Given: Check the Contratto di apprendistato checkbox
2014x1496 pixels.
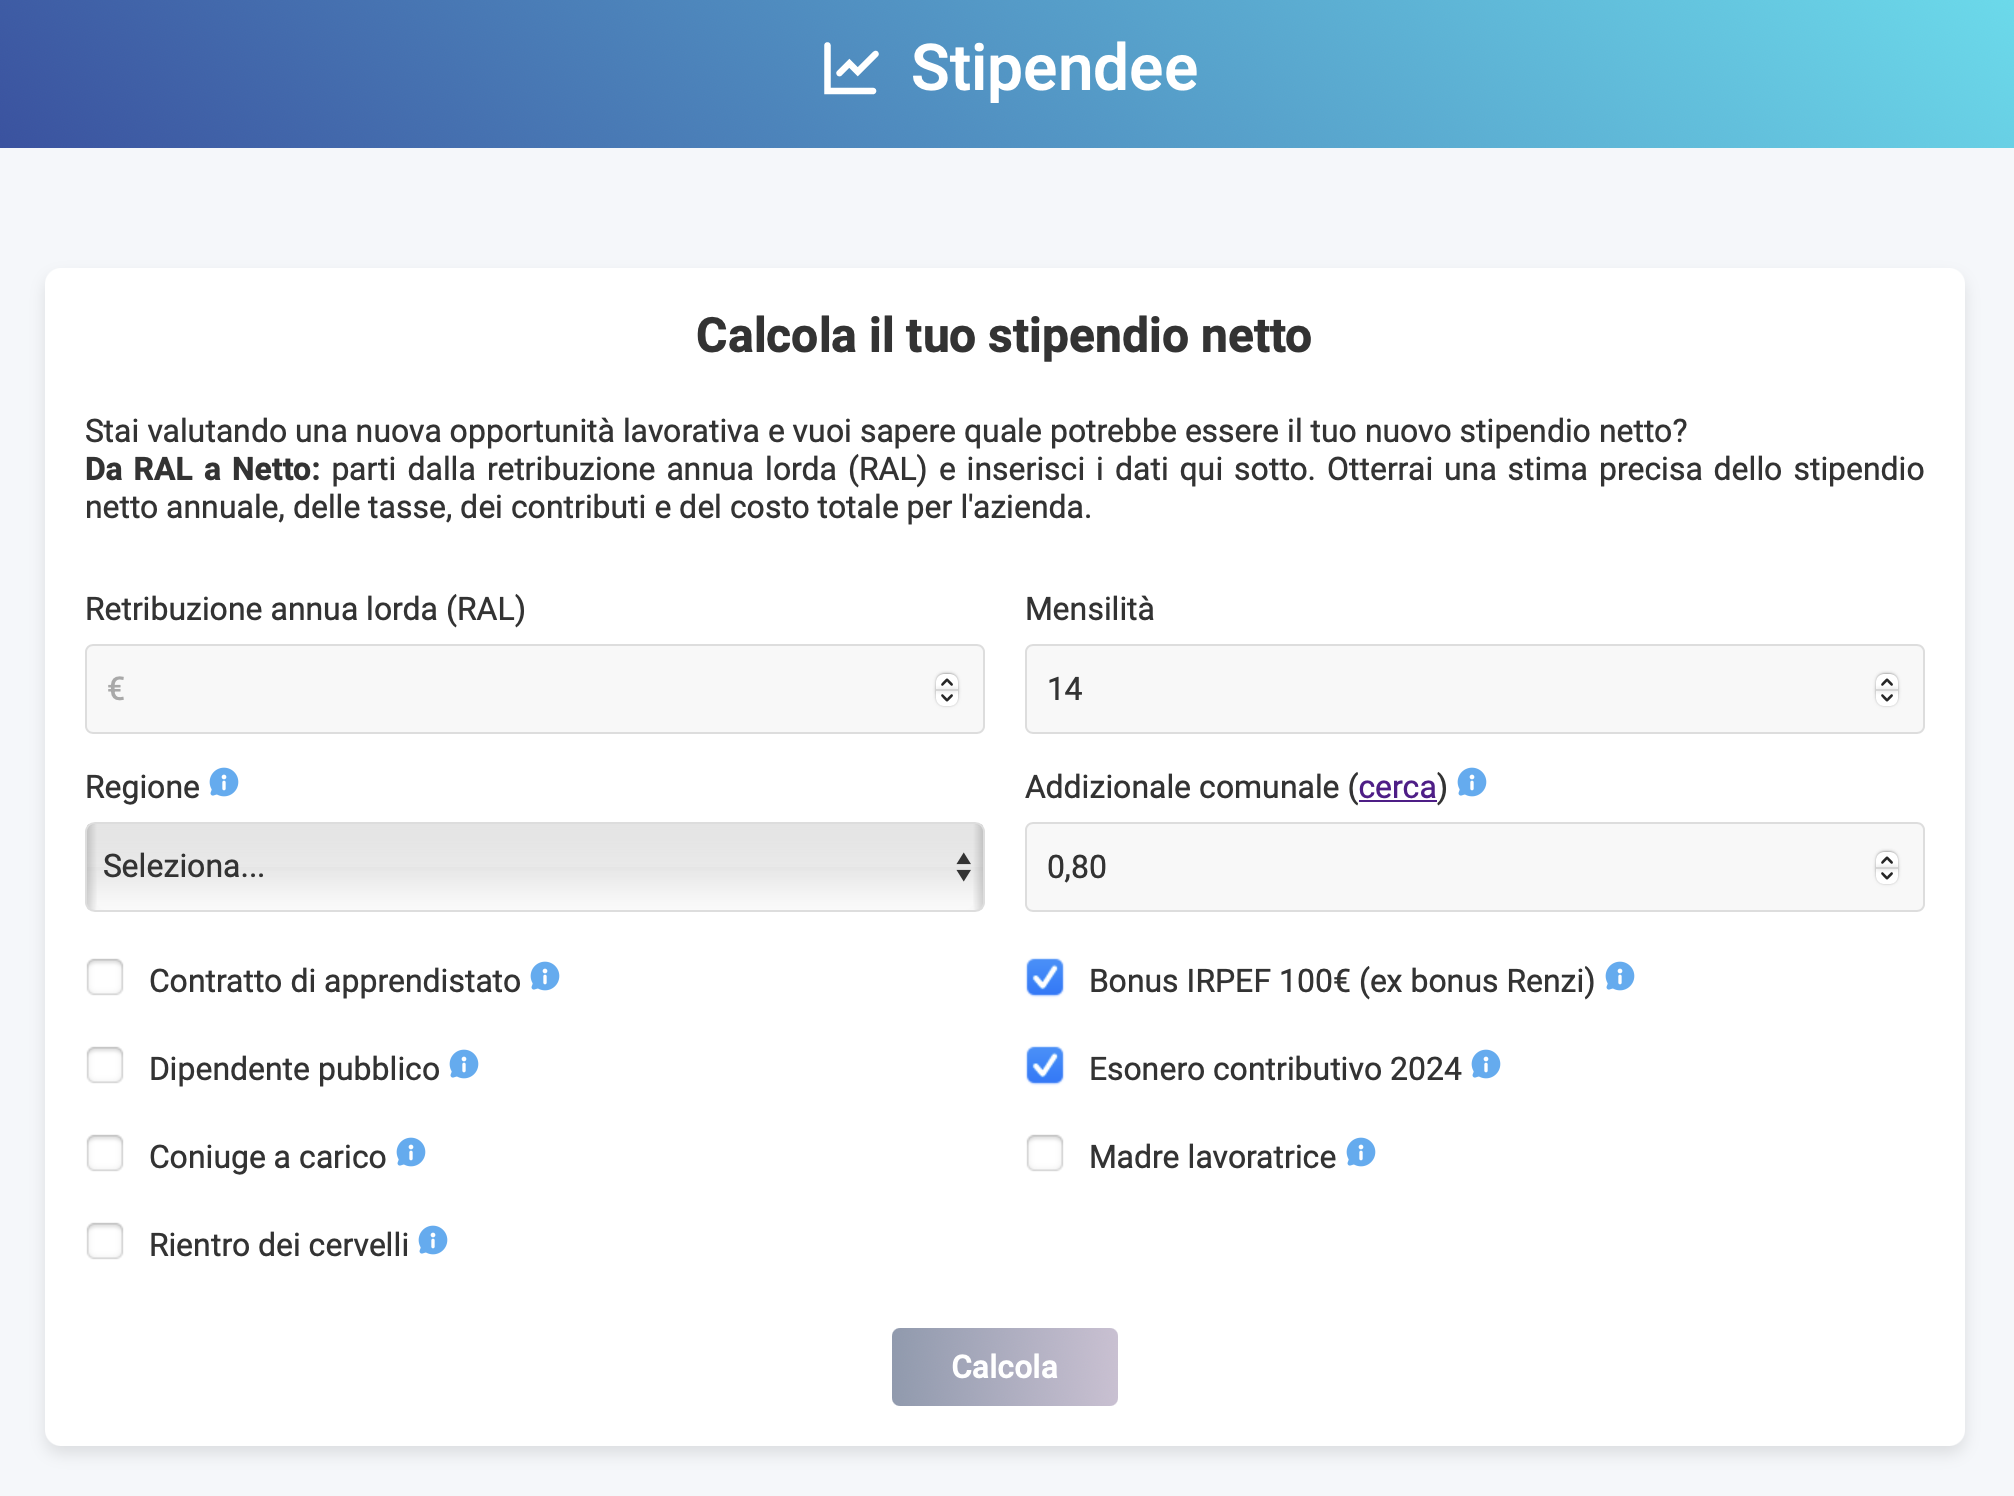Looking at the screenshot, I should tap(105, 977).
